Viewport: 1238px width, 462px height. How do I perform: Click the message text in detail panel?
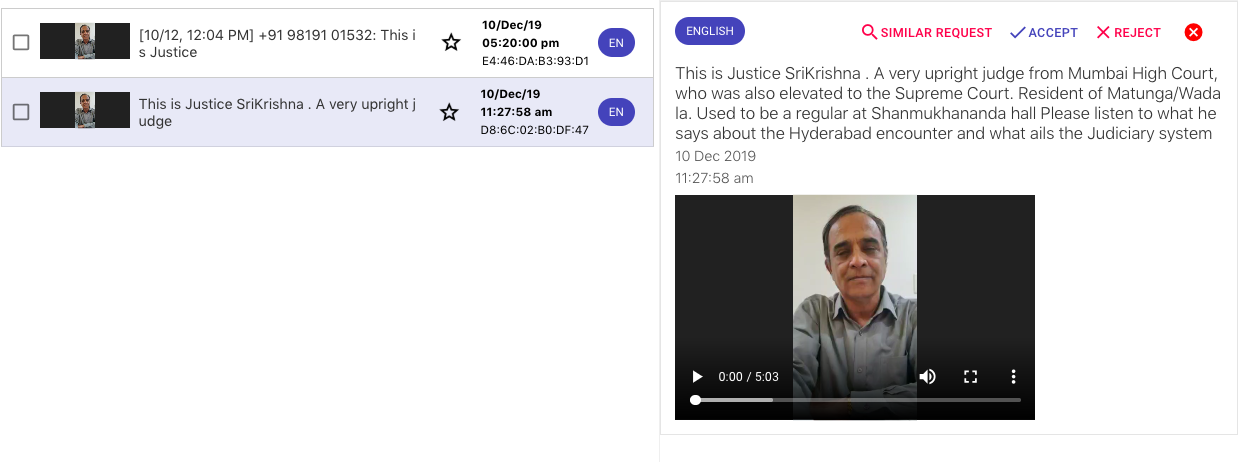[x=946, y=103]
